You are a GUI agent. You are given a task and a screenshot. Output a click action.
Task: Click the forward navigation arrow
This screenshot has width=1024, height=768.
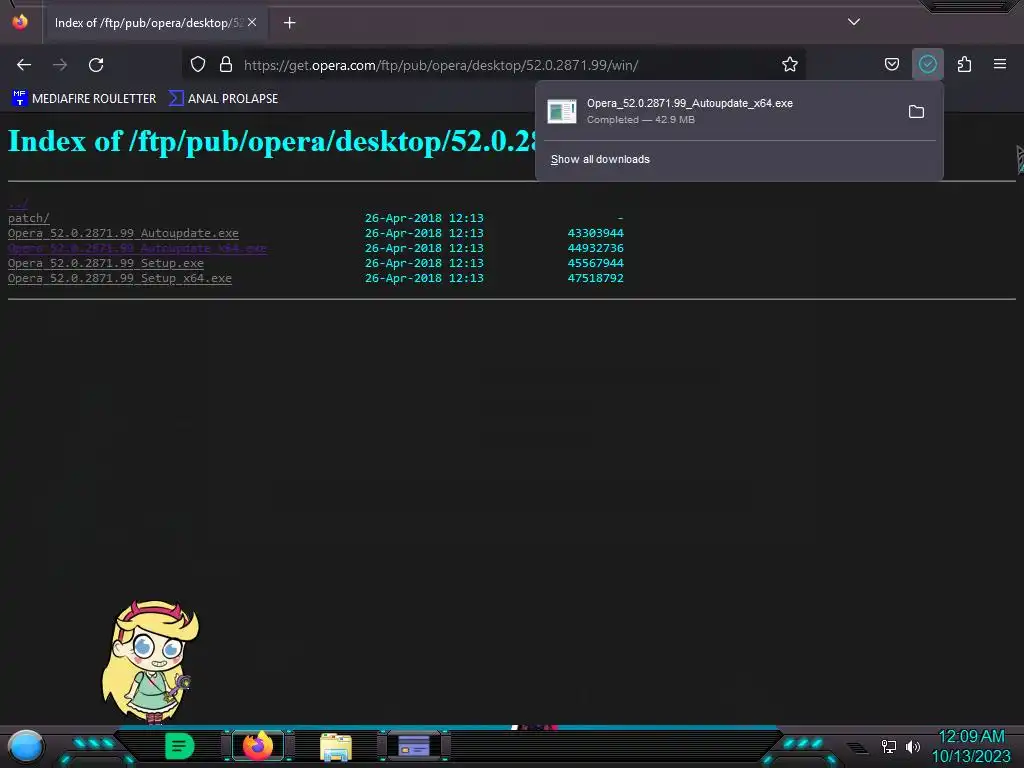tap(60, 65)
